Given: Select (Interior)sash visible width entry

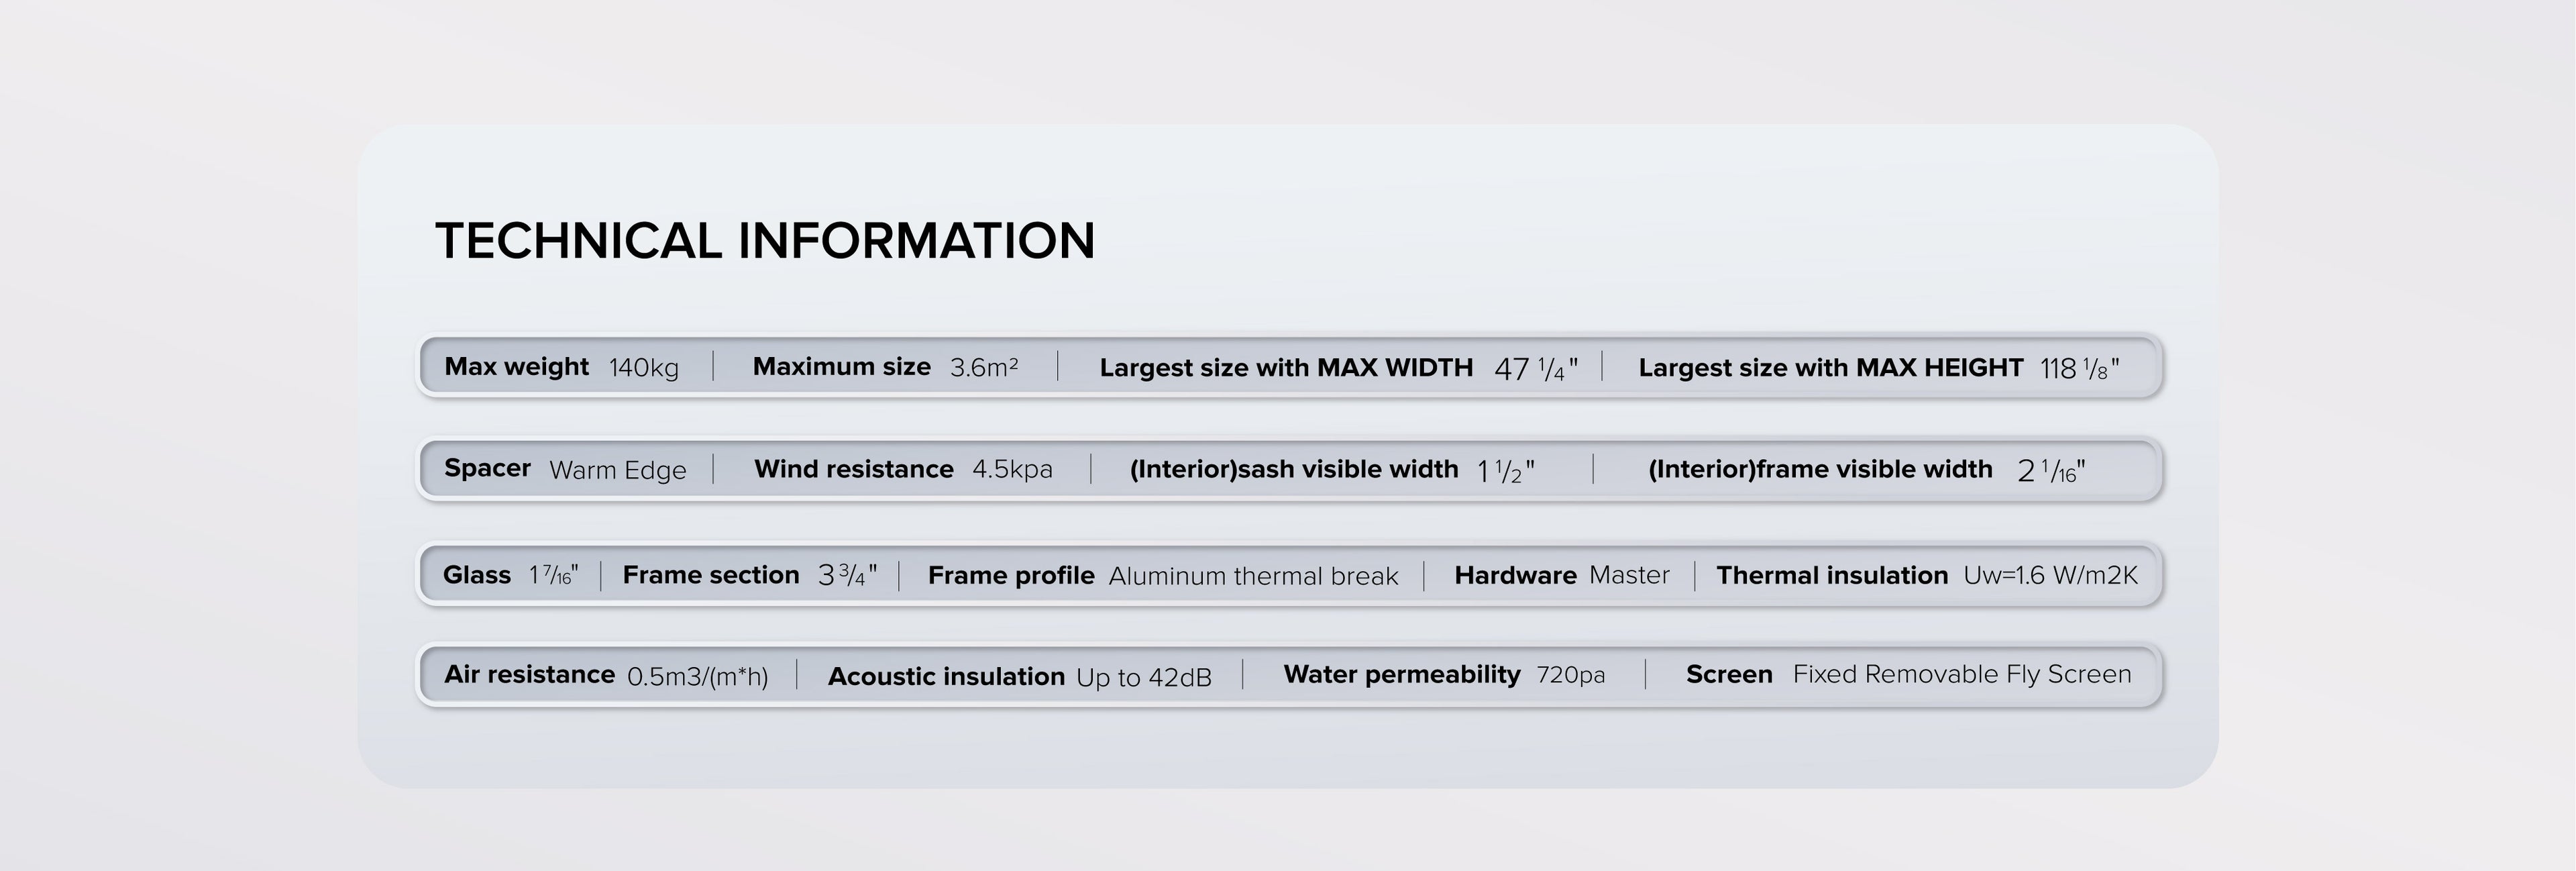Looking at the screenshot, I should click(x=1331, y=469).
